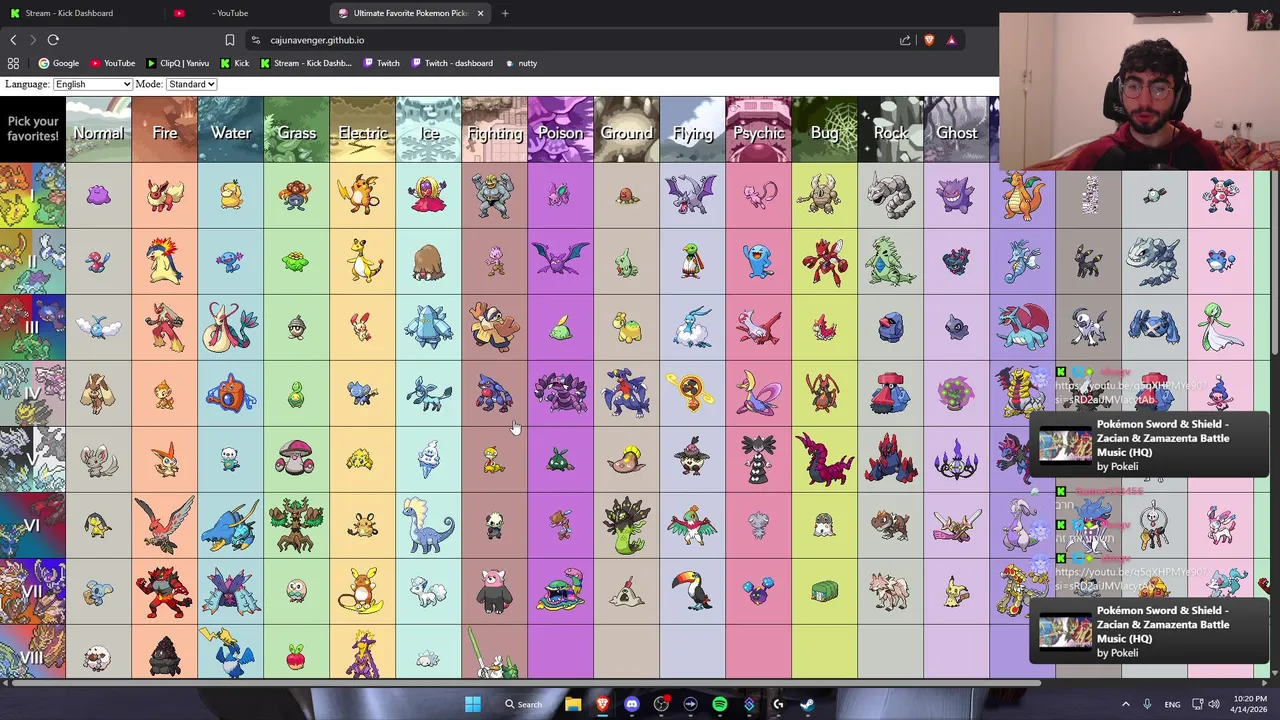Select Mew in the Psychic column
This screenshot has height=720, width=1280.
click(x=759, y=196)
